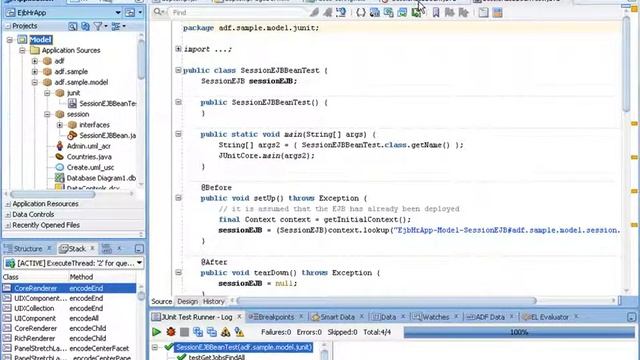
Task: Click the editor search magnifier icon
Action: click(x=158, y=13)
